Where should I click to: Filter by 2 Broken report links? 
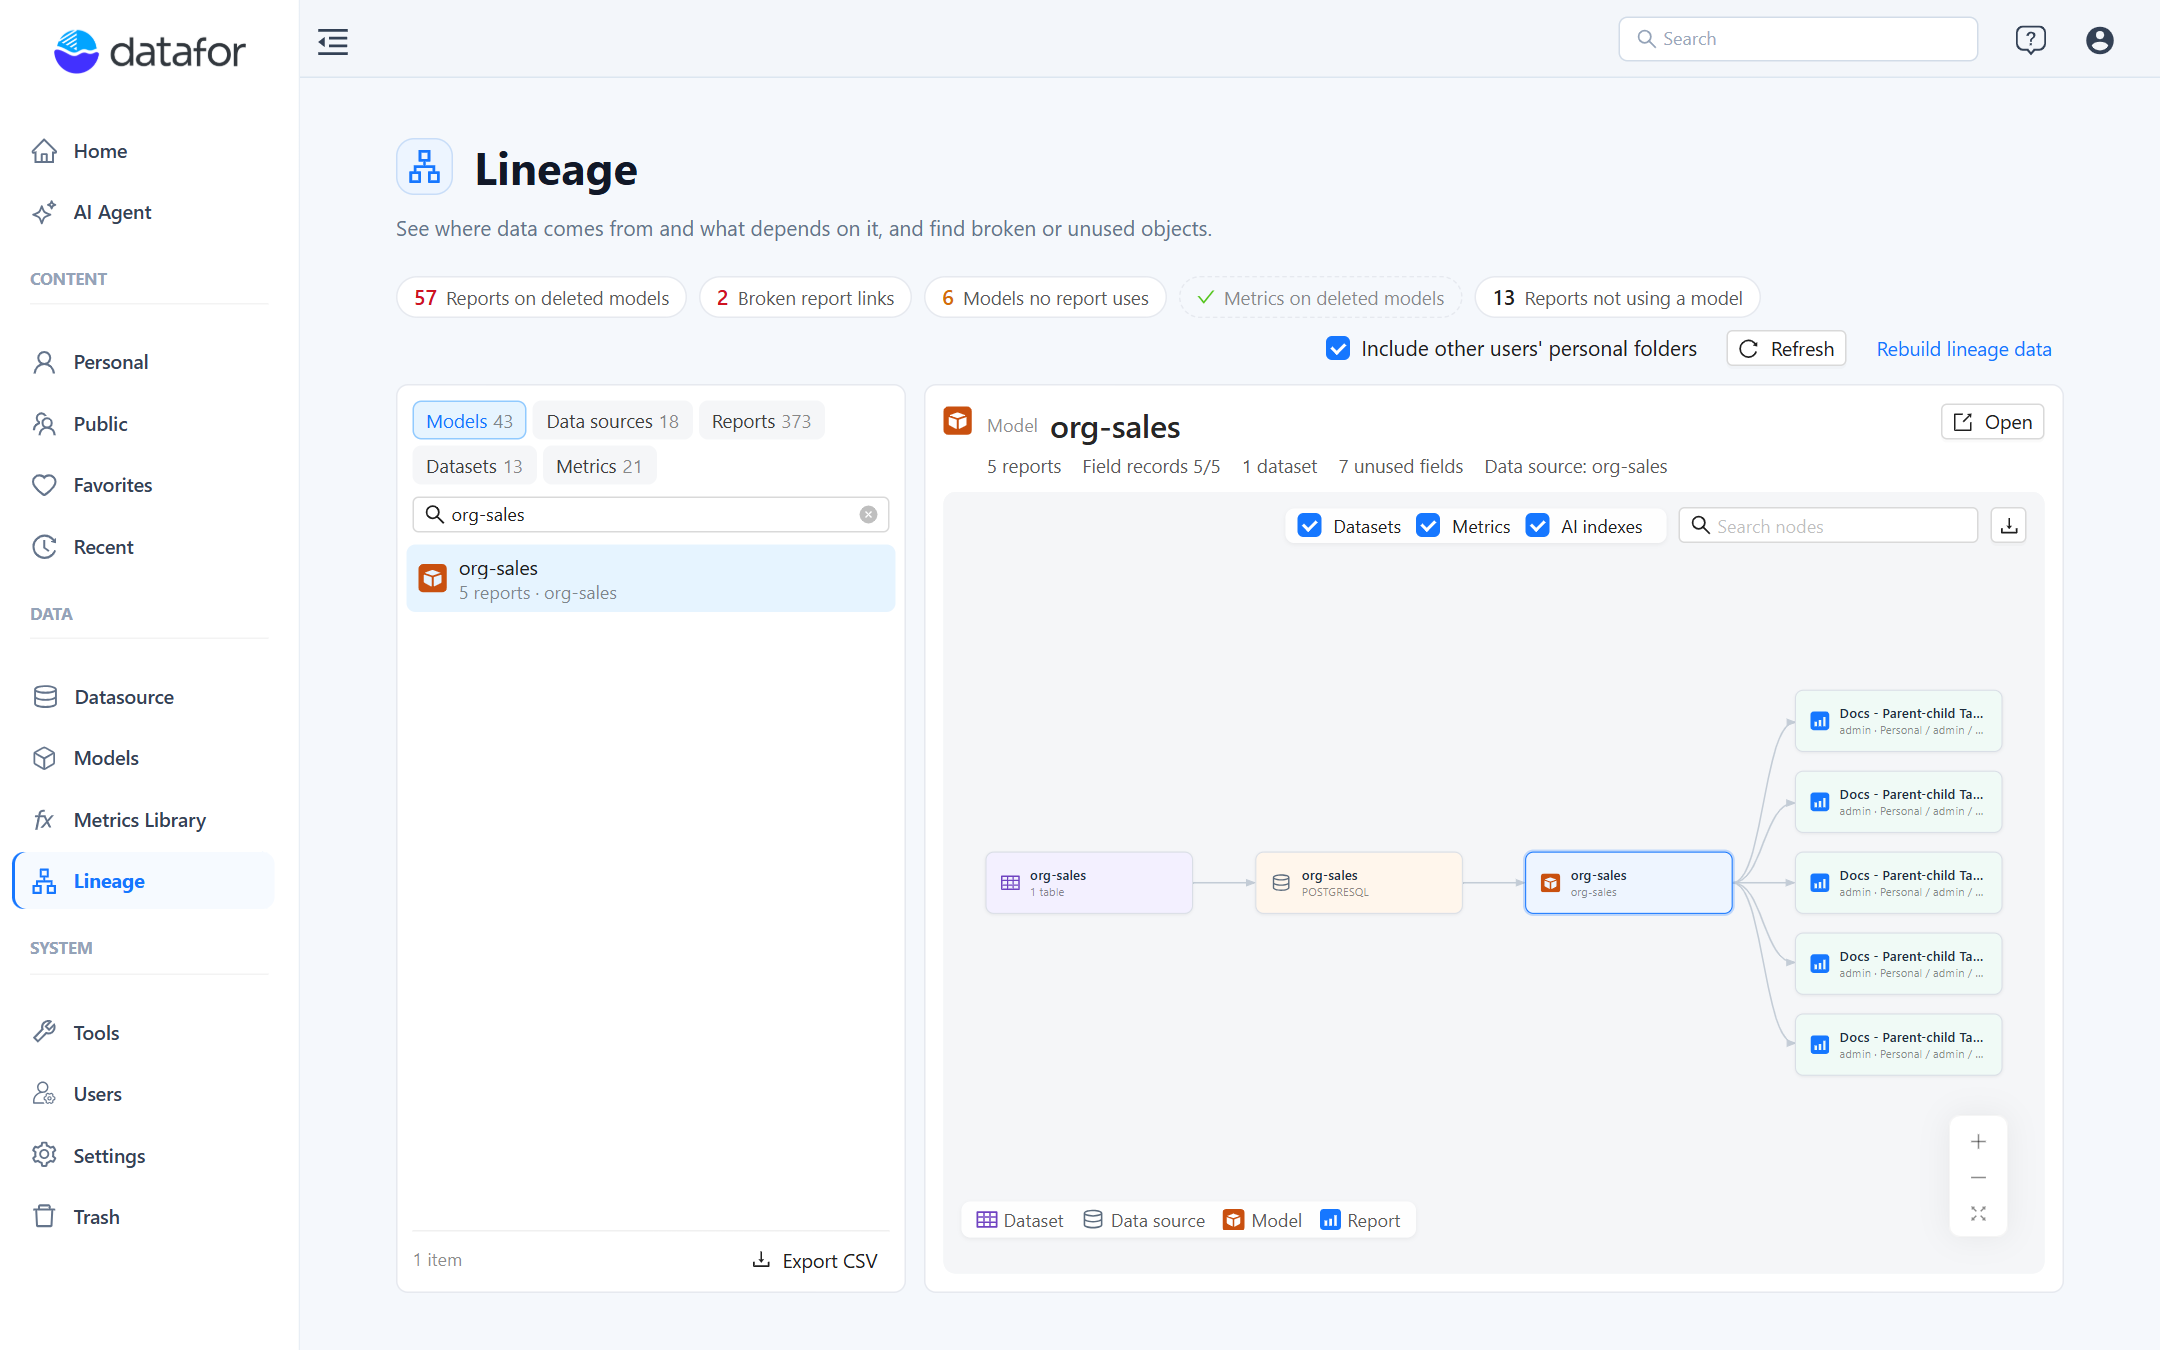click(x=805, y=298)
